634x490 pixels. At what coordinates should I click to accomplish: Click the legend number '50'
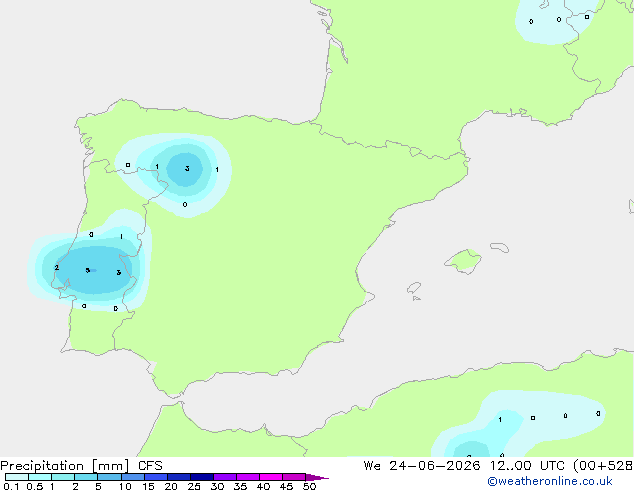click(309, 486)
